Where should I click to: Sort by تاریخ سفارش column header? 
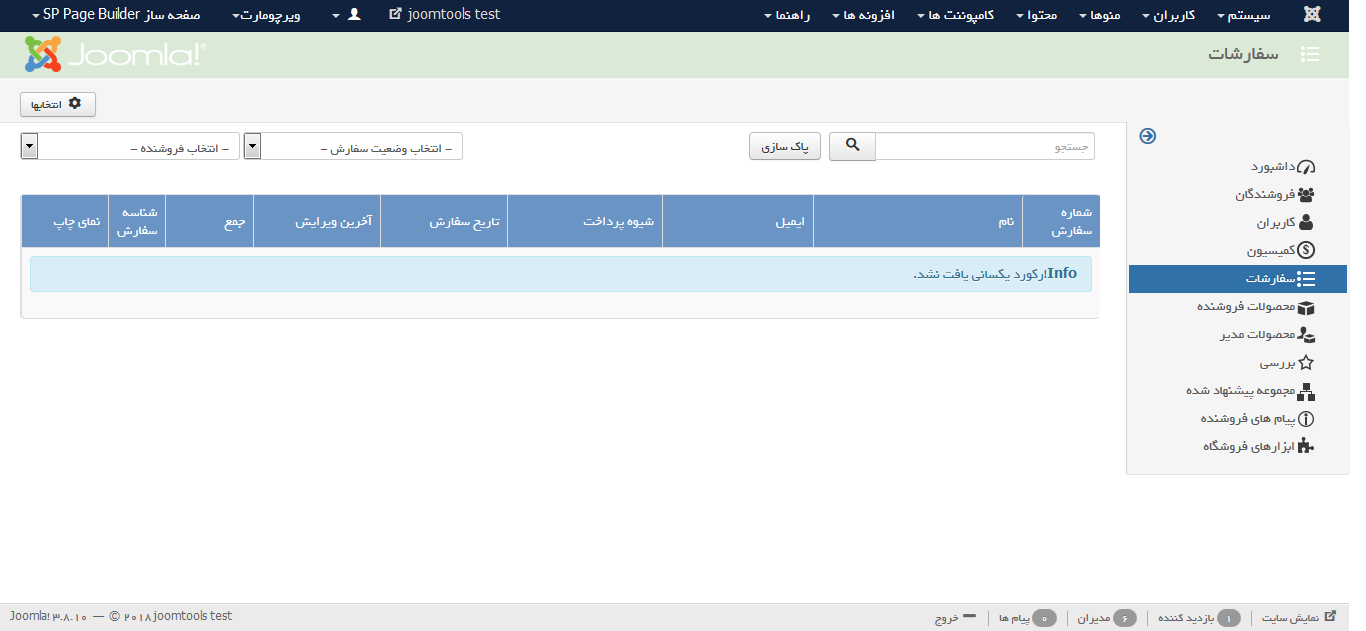pos(464,221)
